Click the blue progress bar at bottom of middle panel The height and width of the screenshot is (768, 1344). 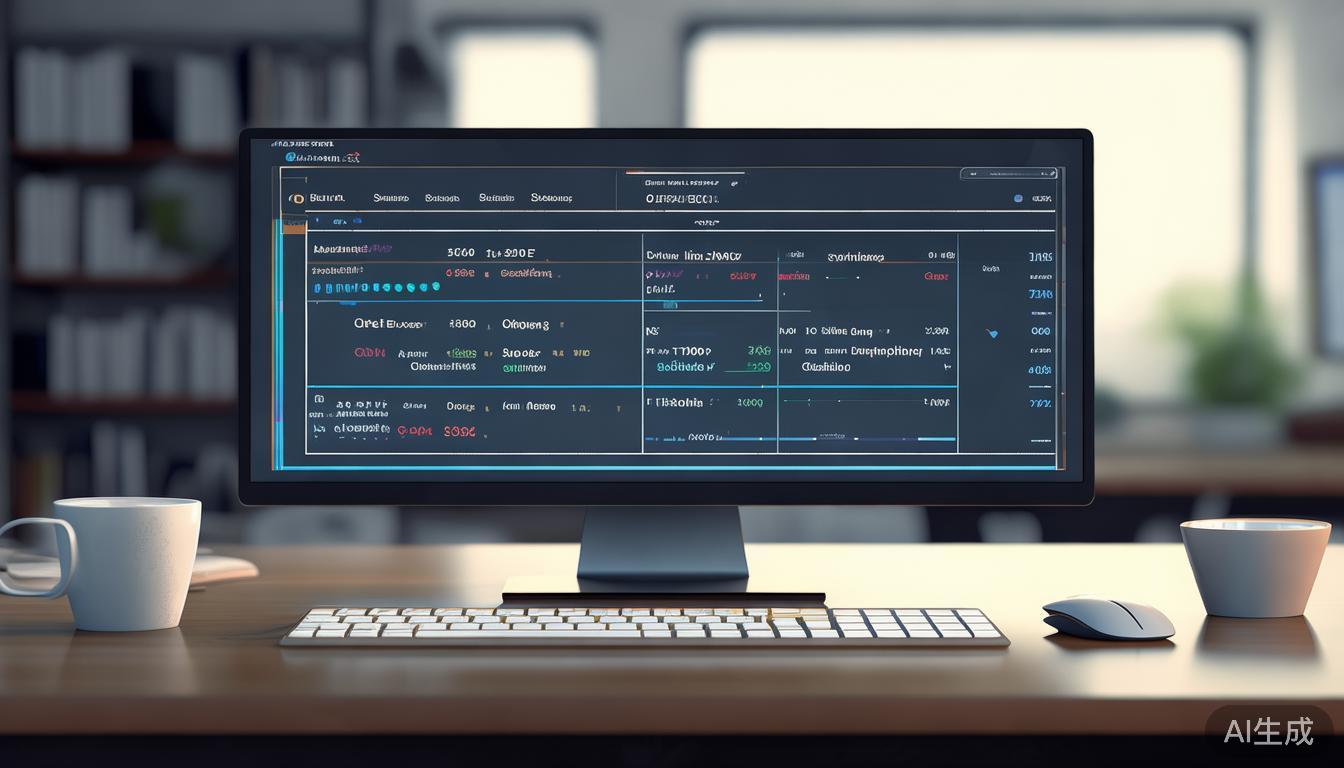click(x=800, y=438)
